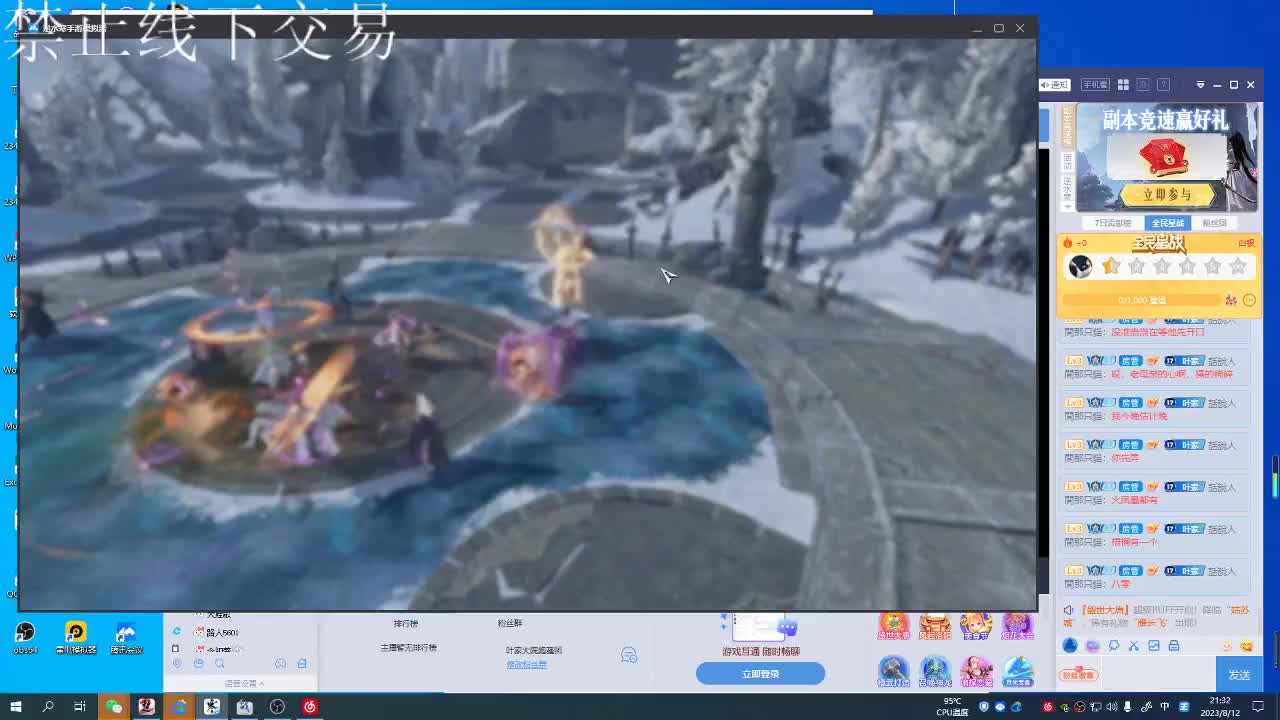Screen dimensions: 1280x720
Task: Toggle the 通知 notification sound button
Action: tap(1055, 85)
